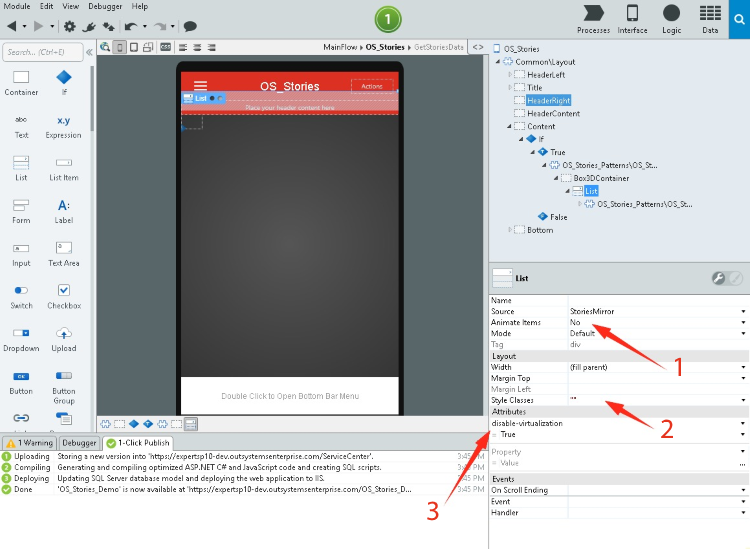Viewport: 750px width, 549px height.
Task: Select the Switch widget in toolbox
Action: [x=21, y=296]
